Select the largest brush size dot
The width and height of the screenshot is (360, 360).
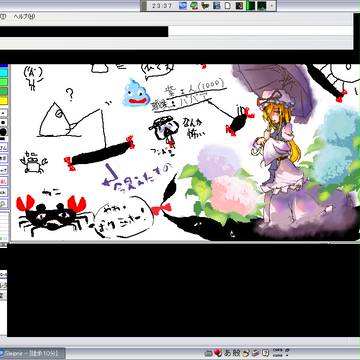pyautogui.click(x=3, y=132)
